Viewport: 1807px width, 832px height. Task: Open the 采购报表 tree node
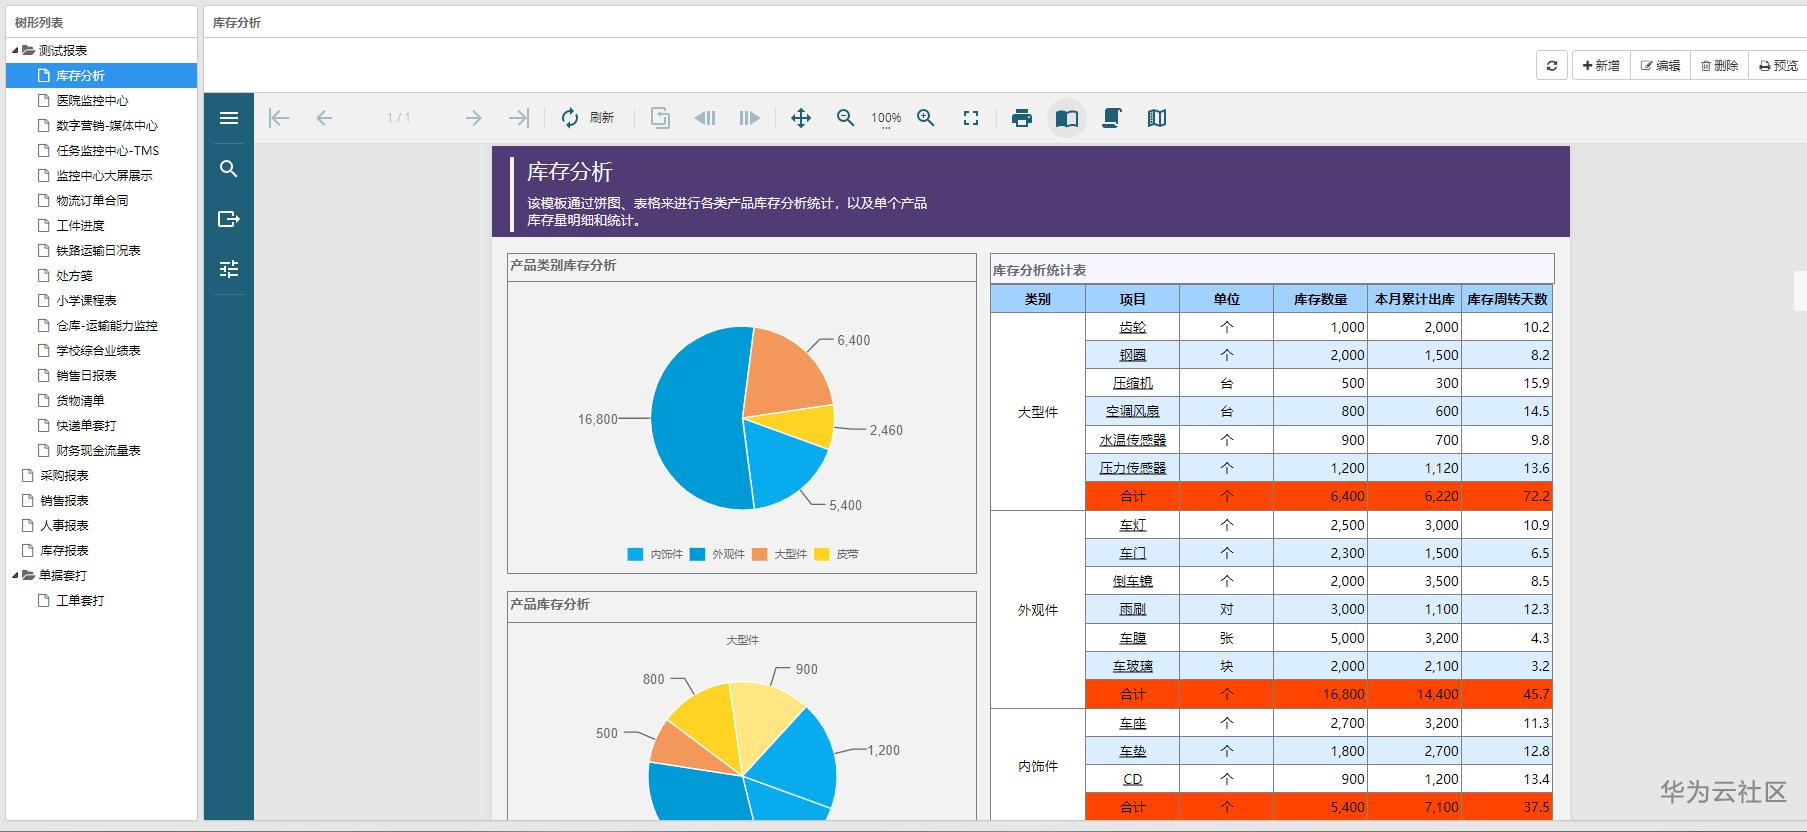point(64,475)
